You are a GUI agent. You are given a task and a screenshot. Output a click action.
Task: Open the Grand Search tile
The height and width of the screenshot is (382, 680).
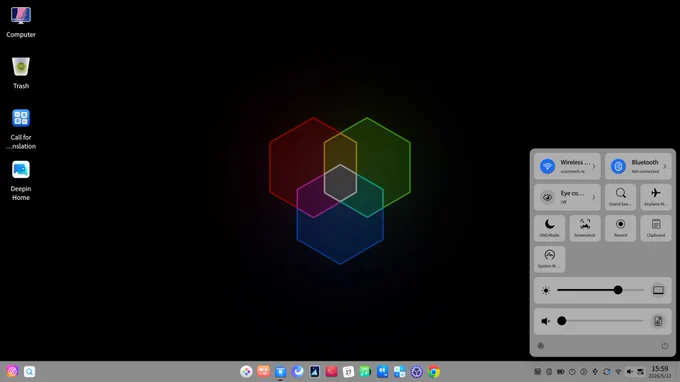(x=621, y=197)
